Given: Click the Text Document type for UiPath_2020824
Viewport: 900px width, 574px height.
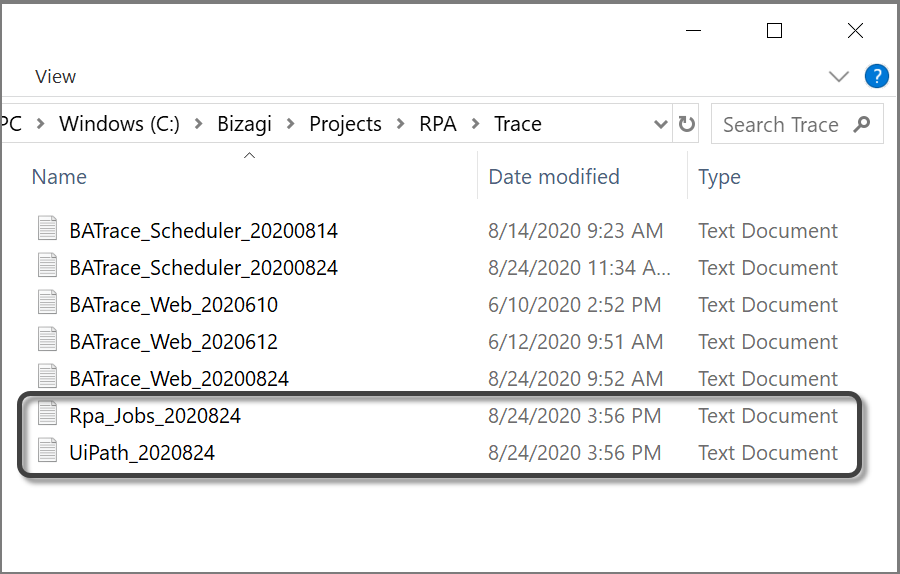Looking at the screenshot, I should [x=768, y=453].
